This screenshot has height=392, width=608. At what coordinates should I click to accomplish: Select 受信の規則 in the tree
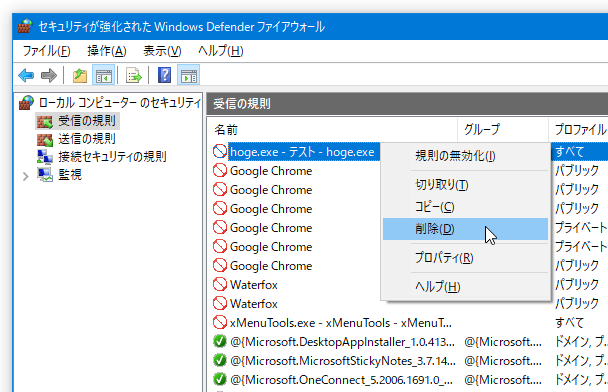point(86,121)
